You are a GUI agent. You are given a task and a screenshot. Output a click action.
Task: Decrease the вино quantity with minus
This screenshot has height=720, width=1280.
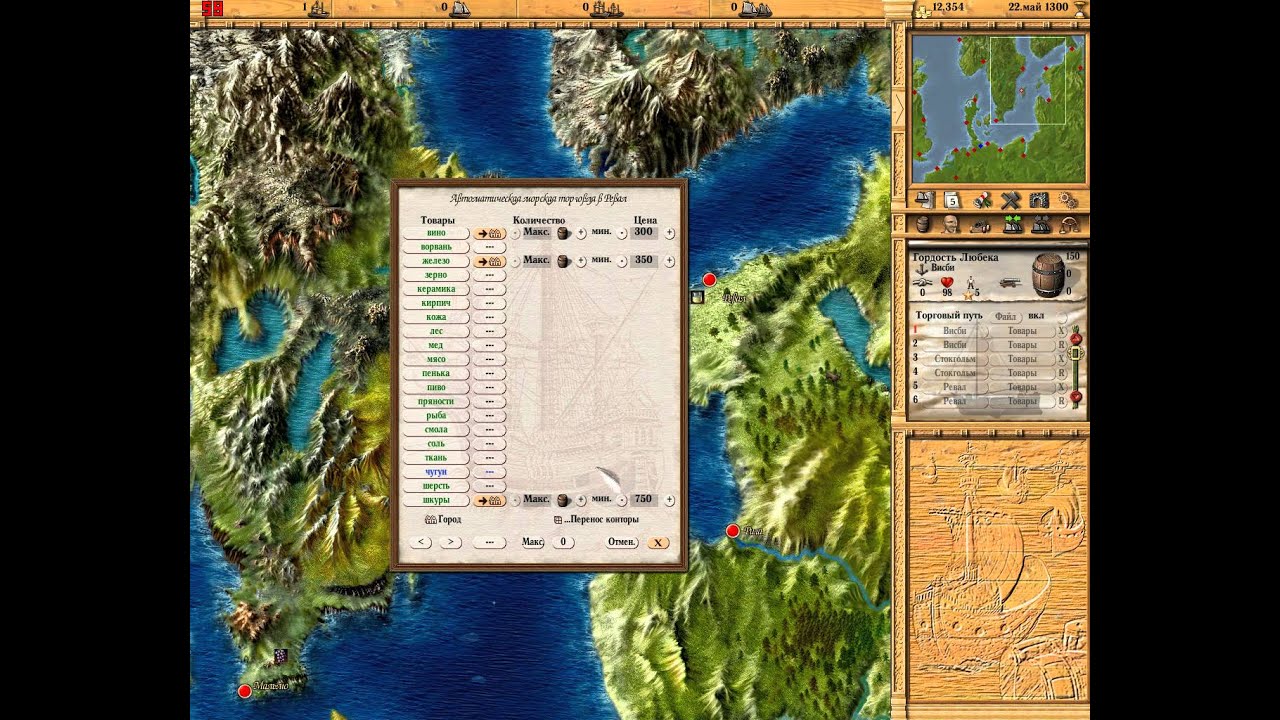(516, 233)
